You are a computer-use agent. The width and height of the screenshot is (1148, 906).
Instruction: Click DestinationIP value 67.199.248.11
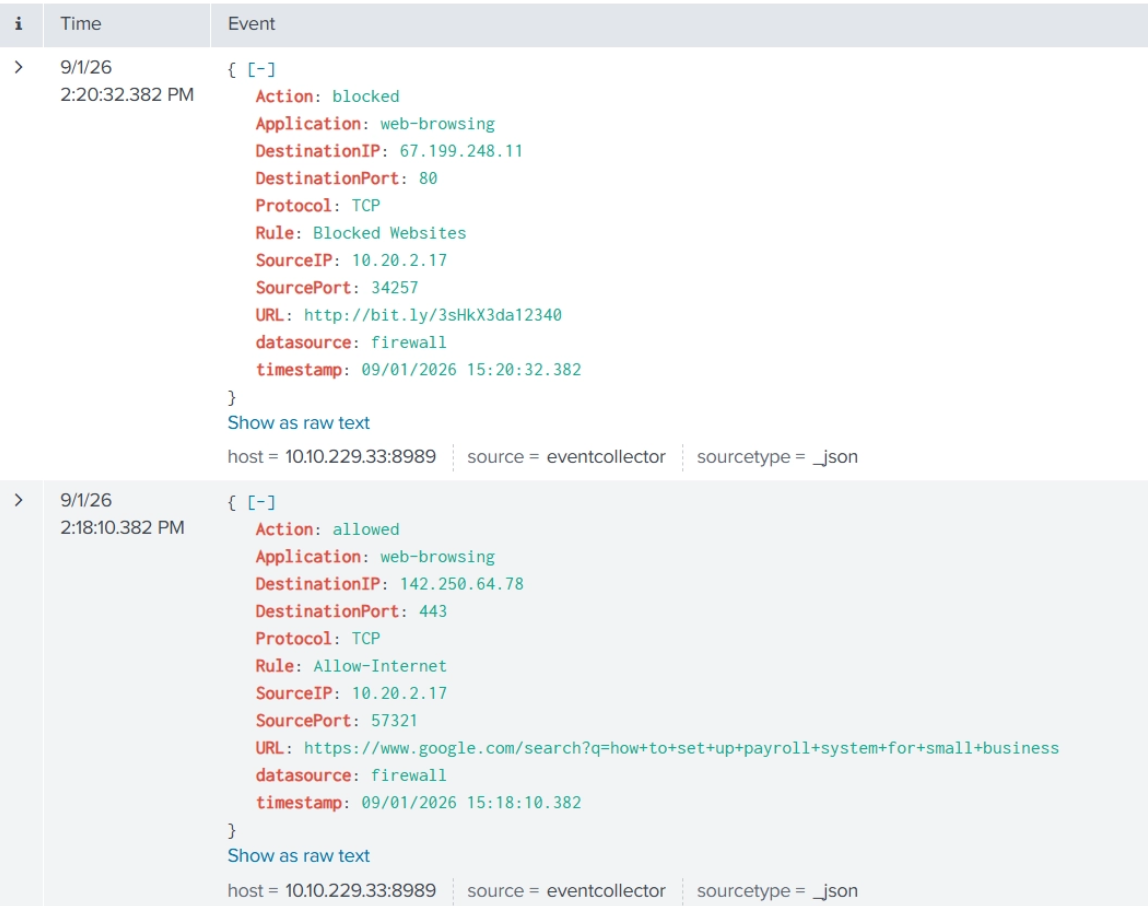click(x=461, y=152)
